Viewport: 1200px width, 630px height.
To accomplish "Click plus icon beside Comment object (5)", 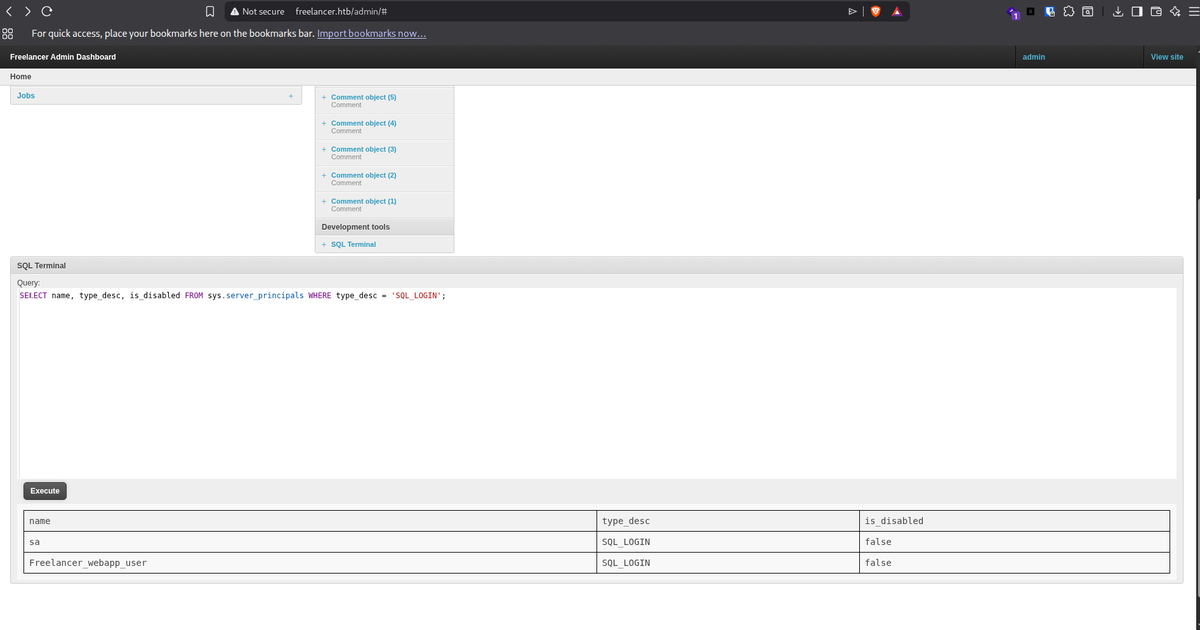I will [x=324, y=97].
